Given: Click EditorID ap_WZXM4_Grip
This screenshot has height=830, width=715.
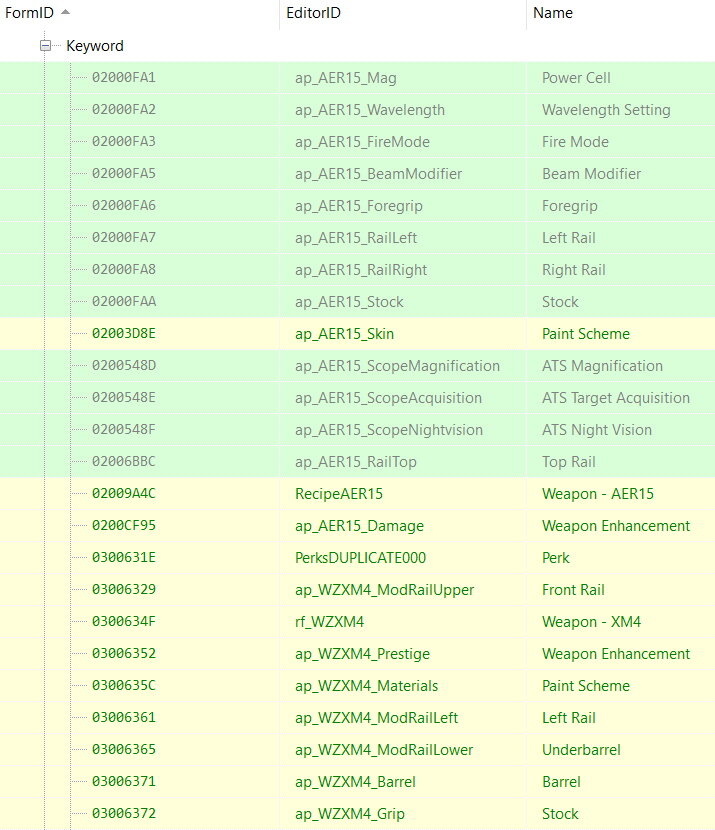Looking at the screenshot, I should (x=350, y=814).
